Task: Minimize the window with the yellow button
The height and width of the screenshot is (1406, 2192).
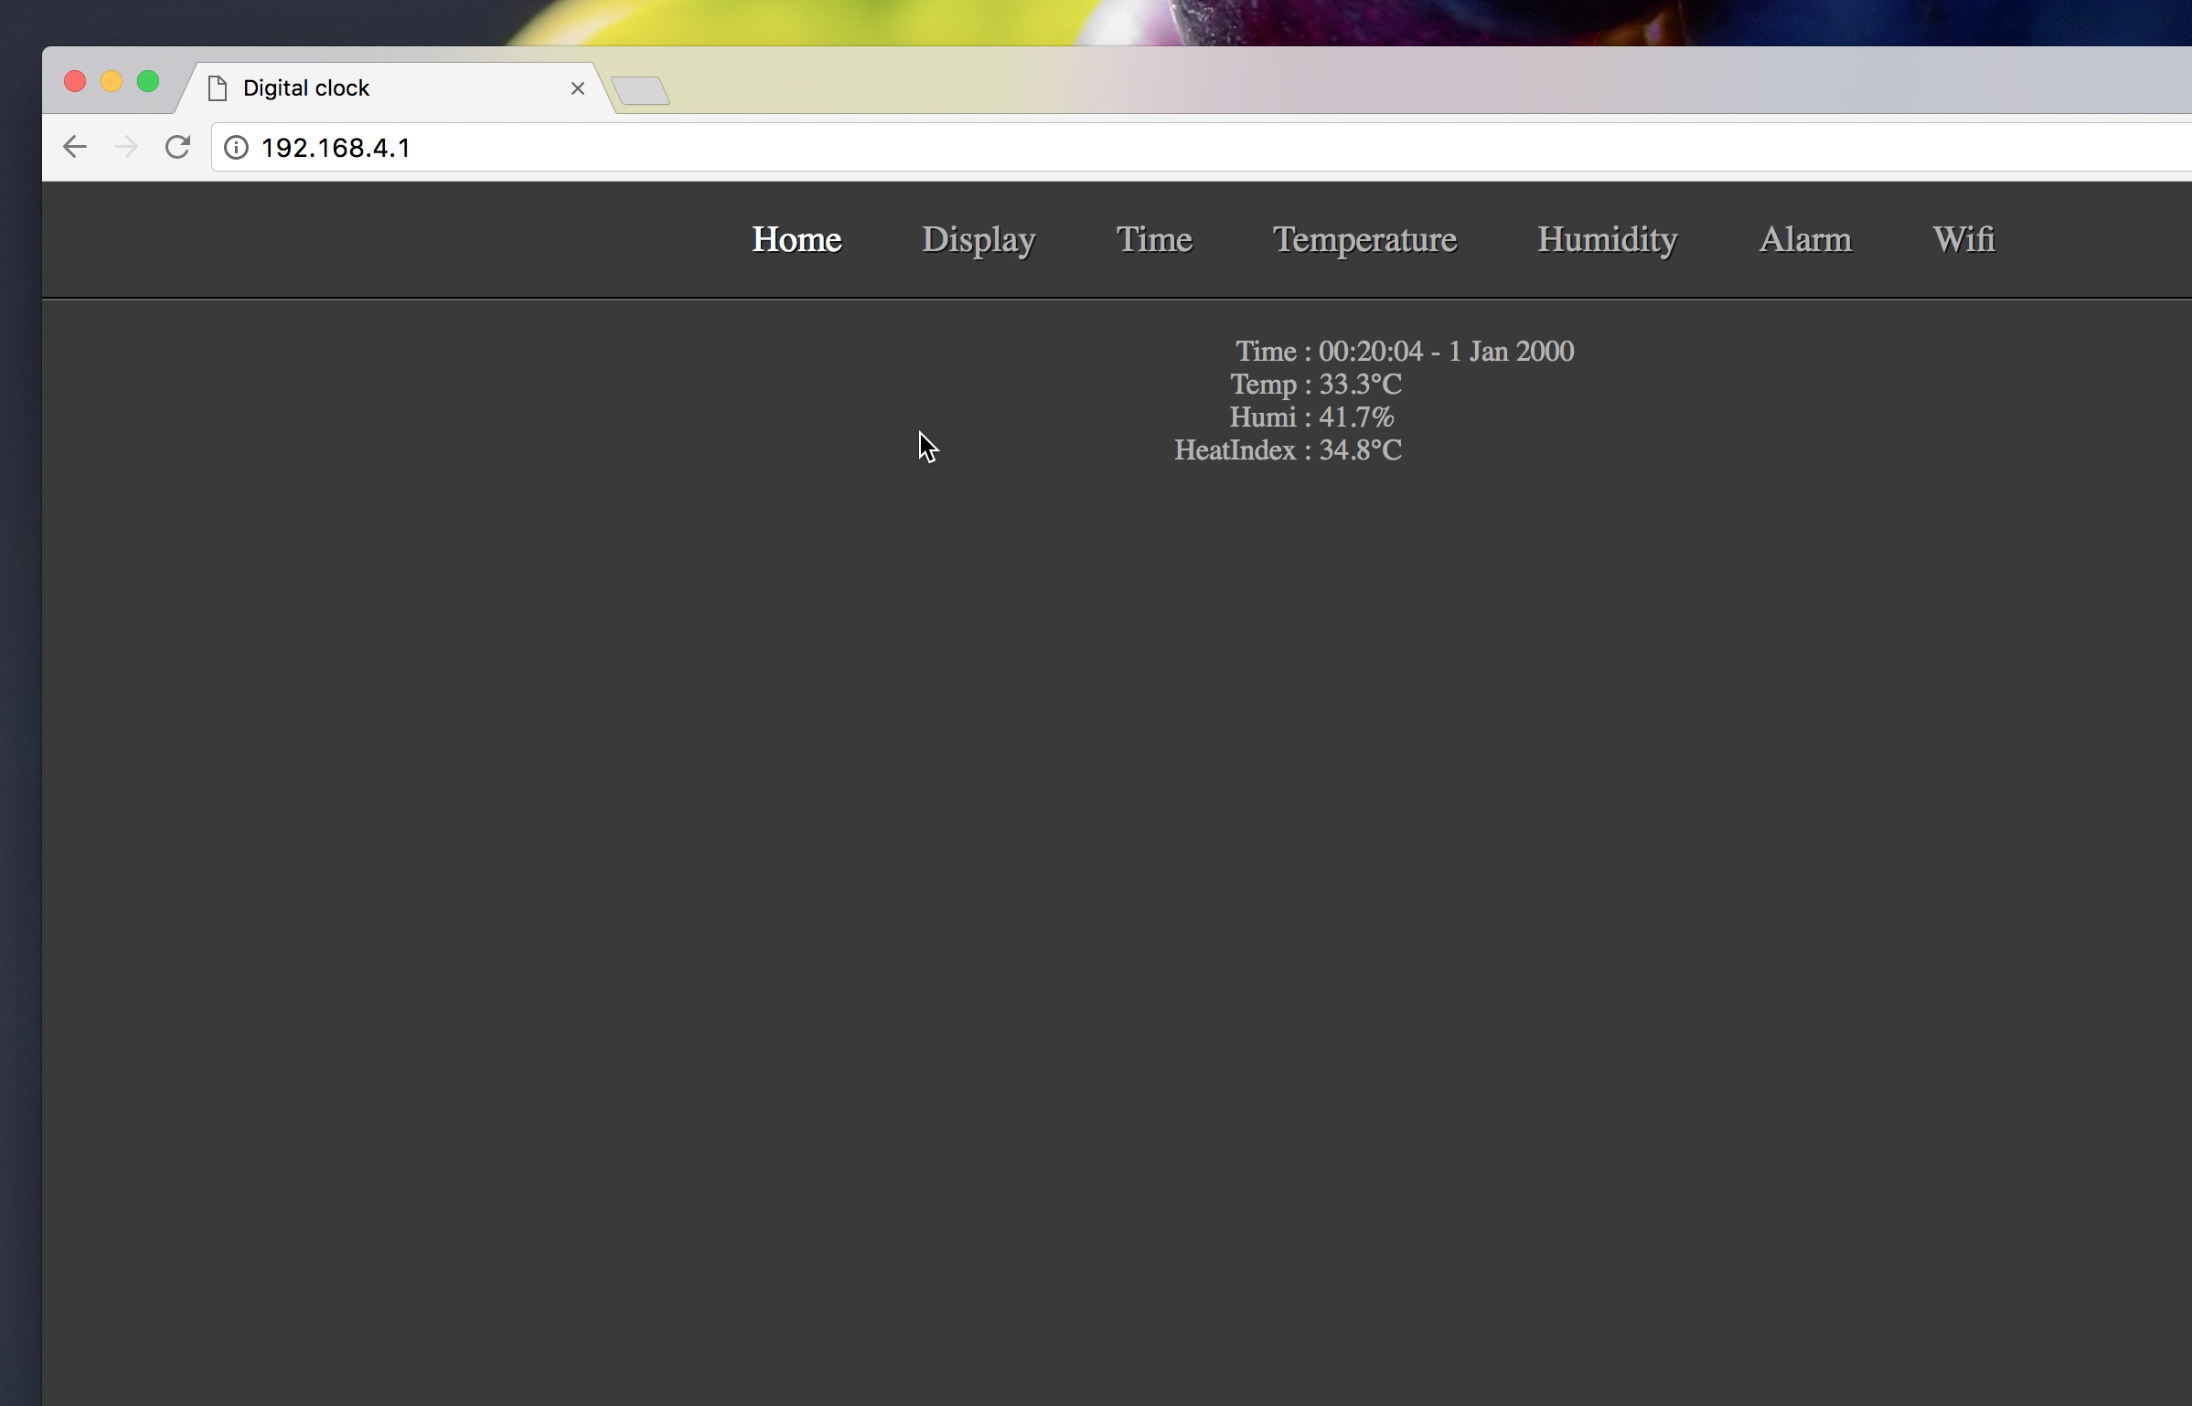Action: (111, 81)
